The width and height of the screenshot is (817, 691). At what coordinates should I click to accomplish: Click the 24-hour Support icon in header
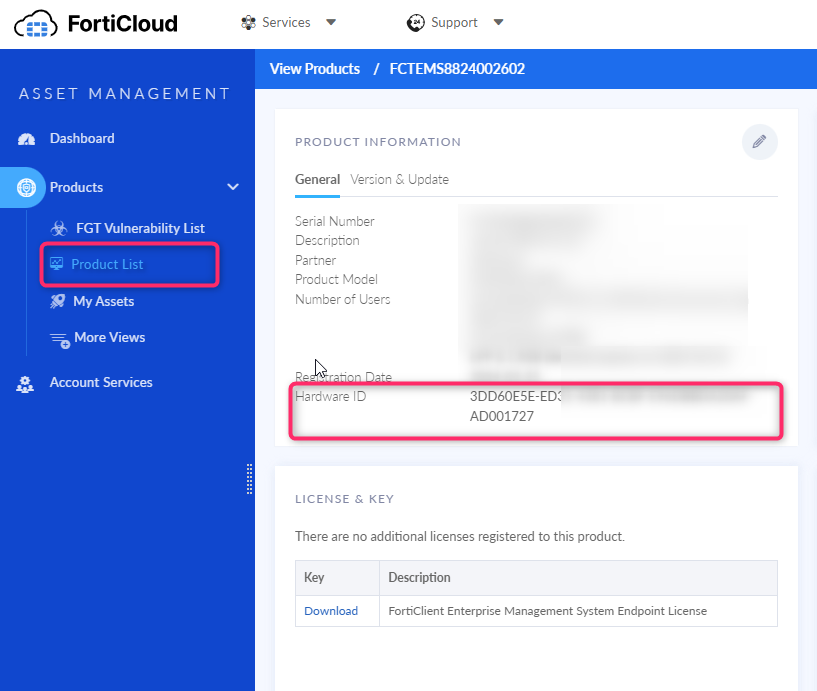(x=416, y=22)
